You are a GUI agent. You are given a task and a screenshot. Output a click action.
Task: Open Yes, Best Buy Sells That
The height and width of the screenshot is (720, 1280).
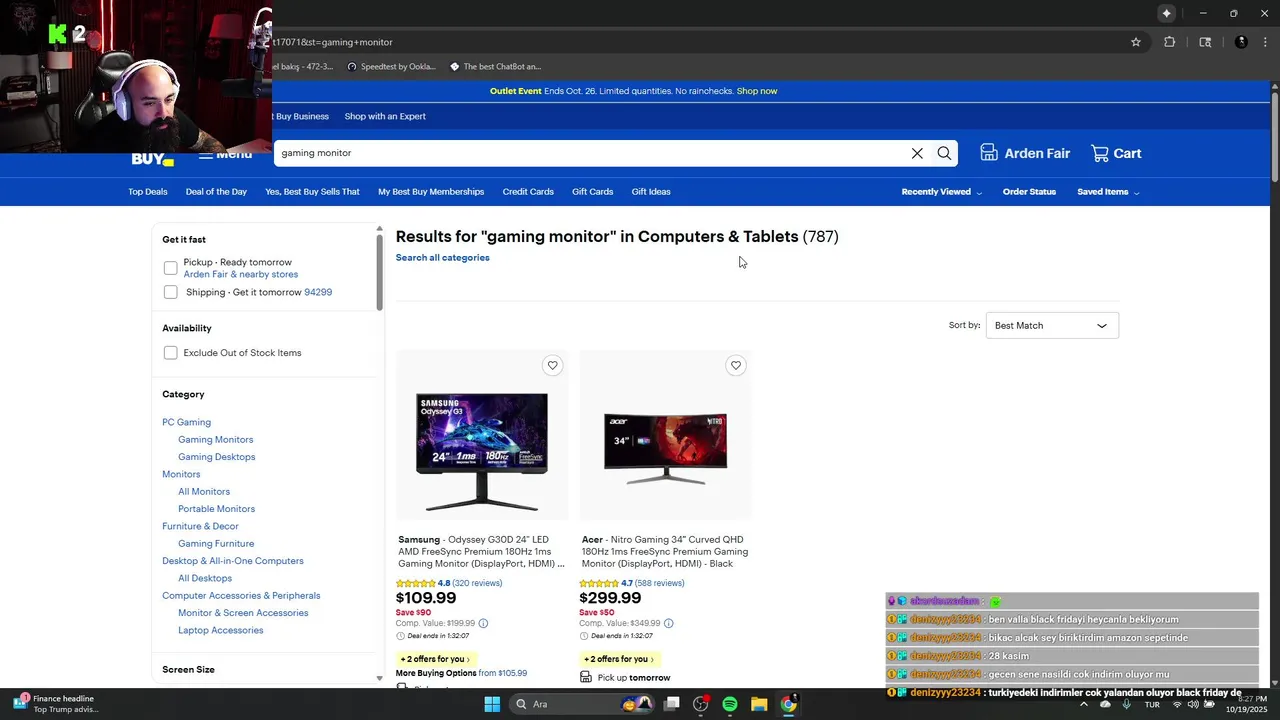(312, 192)
